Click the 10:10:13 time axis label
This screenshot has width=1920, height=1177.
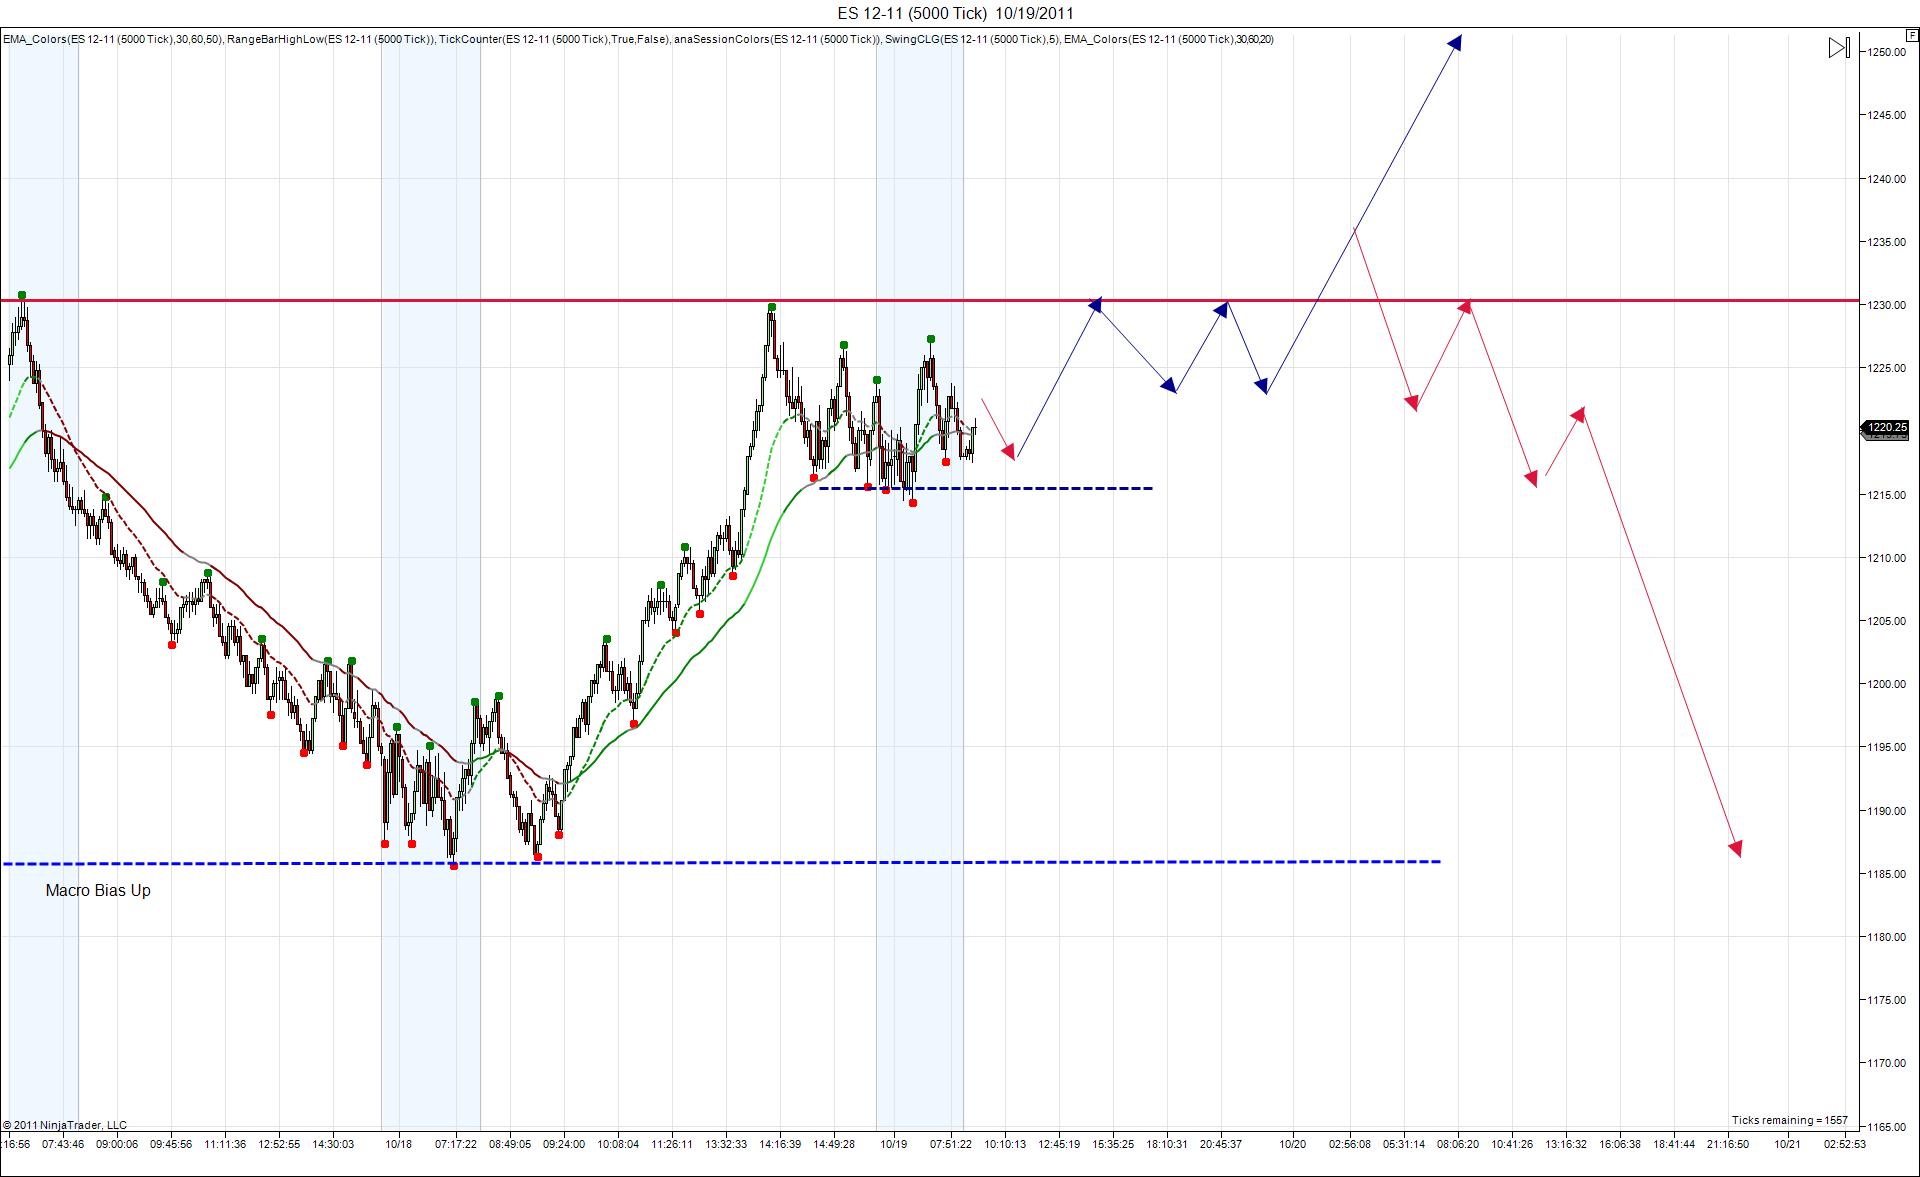coord(1005,1144)
